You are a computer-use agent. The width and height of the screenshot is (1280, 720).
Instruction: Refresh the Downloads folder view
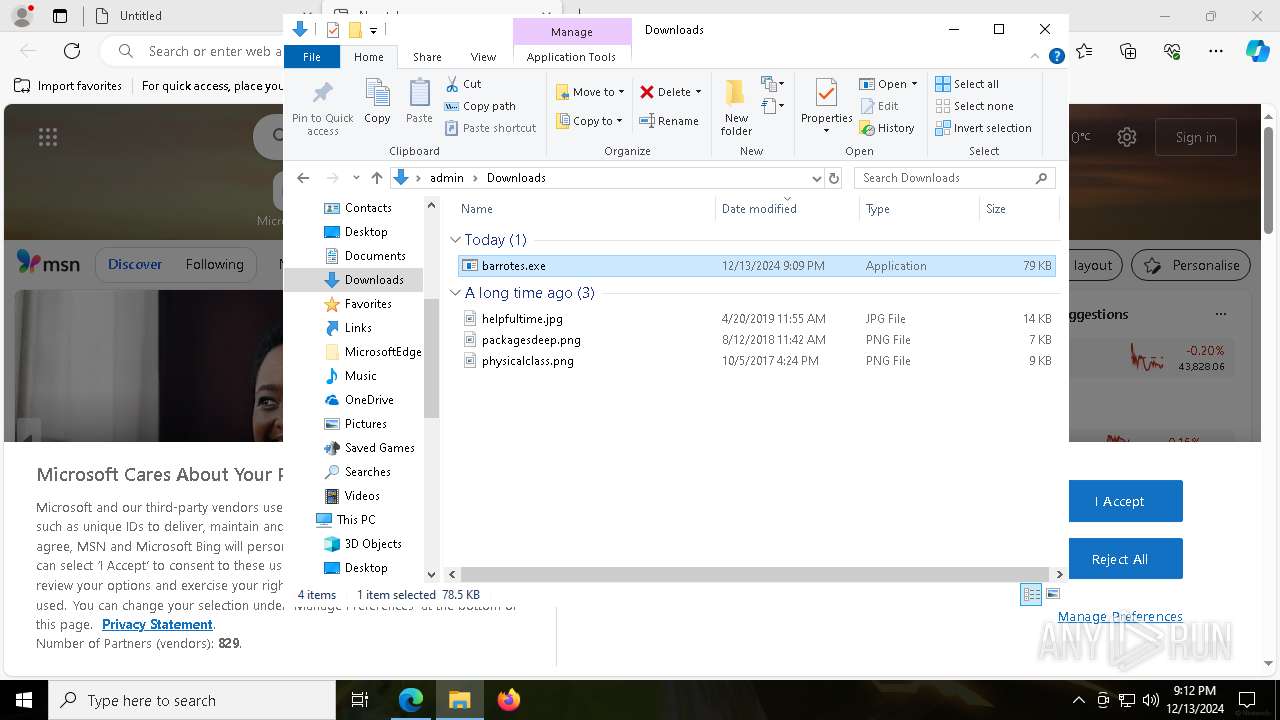[834, 178]
